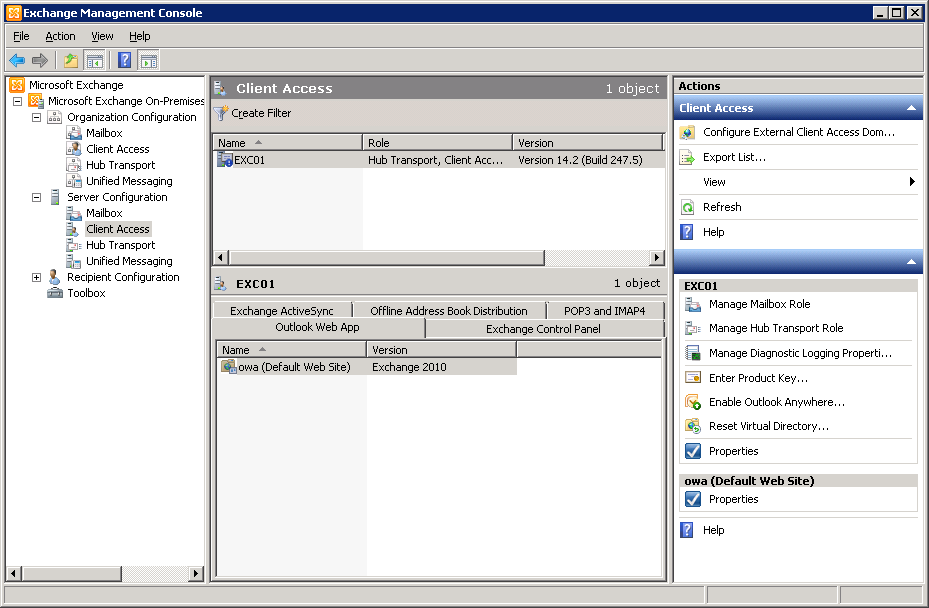Click the Back arrow toolbar icon
This screenshot has width=929, height=608.
[x=17, y=60]
